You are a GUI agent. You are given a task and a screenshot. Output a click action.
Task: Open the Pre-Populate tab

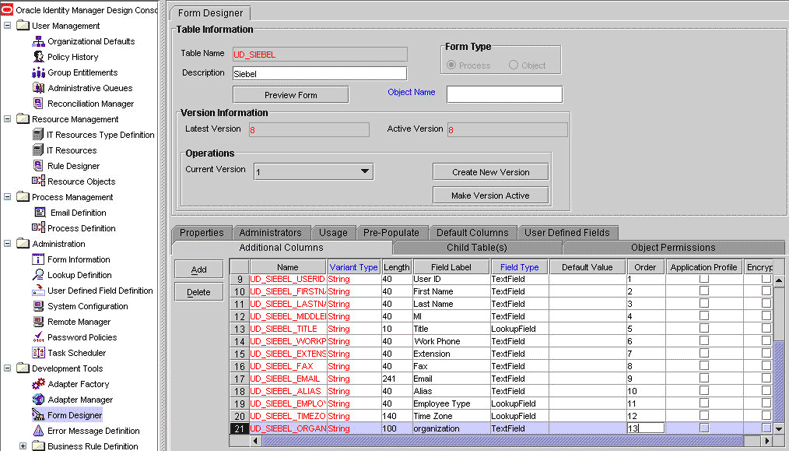[391, 233]
